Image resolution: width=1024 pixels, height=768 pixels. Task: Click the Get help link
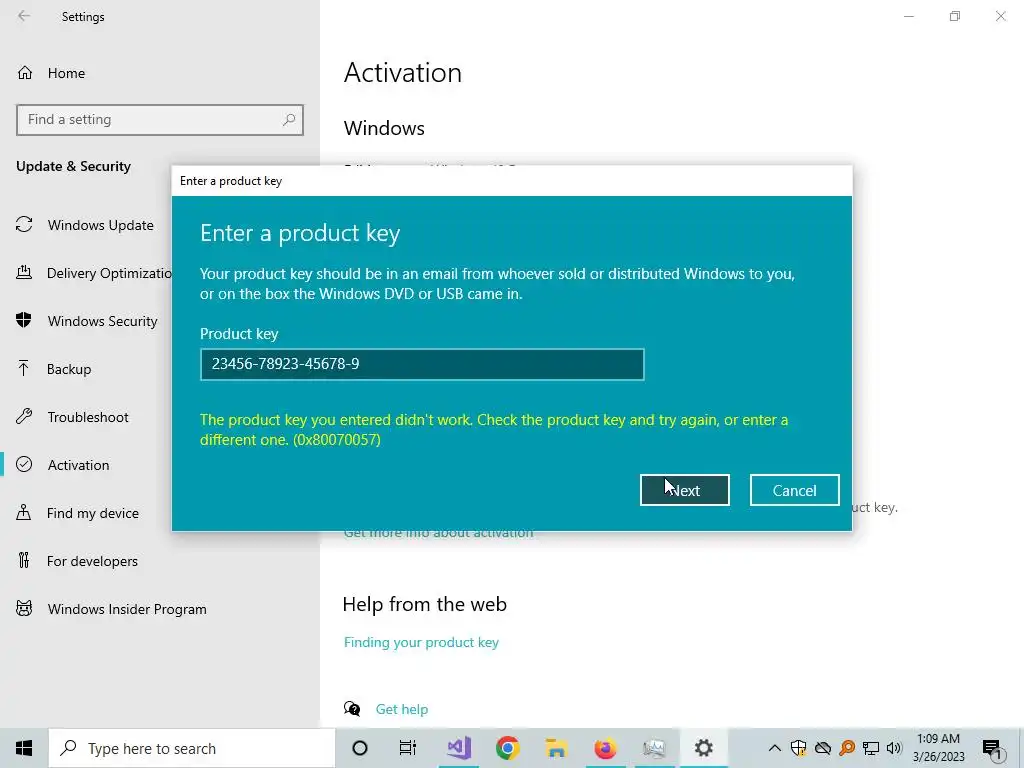point(402,709)
